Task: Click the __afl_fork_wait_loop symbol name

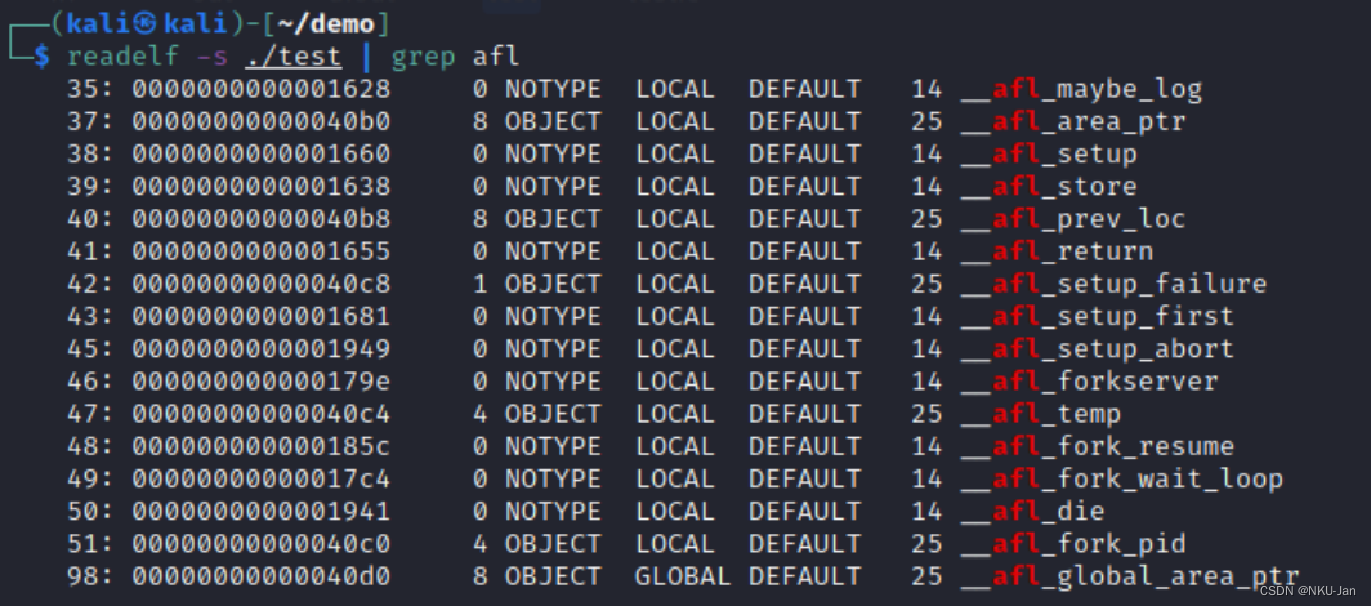Action: pyautogui.click(x=1121, y=479)
